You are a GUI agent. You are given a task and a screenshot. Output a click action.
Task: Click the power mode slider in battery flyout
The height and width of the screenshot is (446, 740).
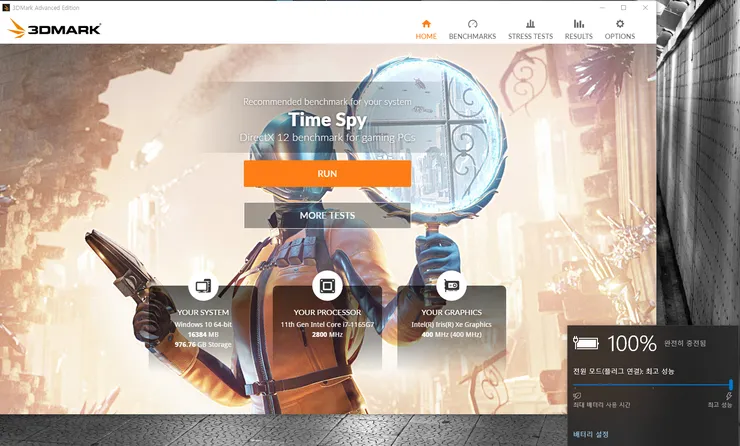click(x=653, y=385)
